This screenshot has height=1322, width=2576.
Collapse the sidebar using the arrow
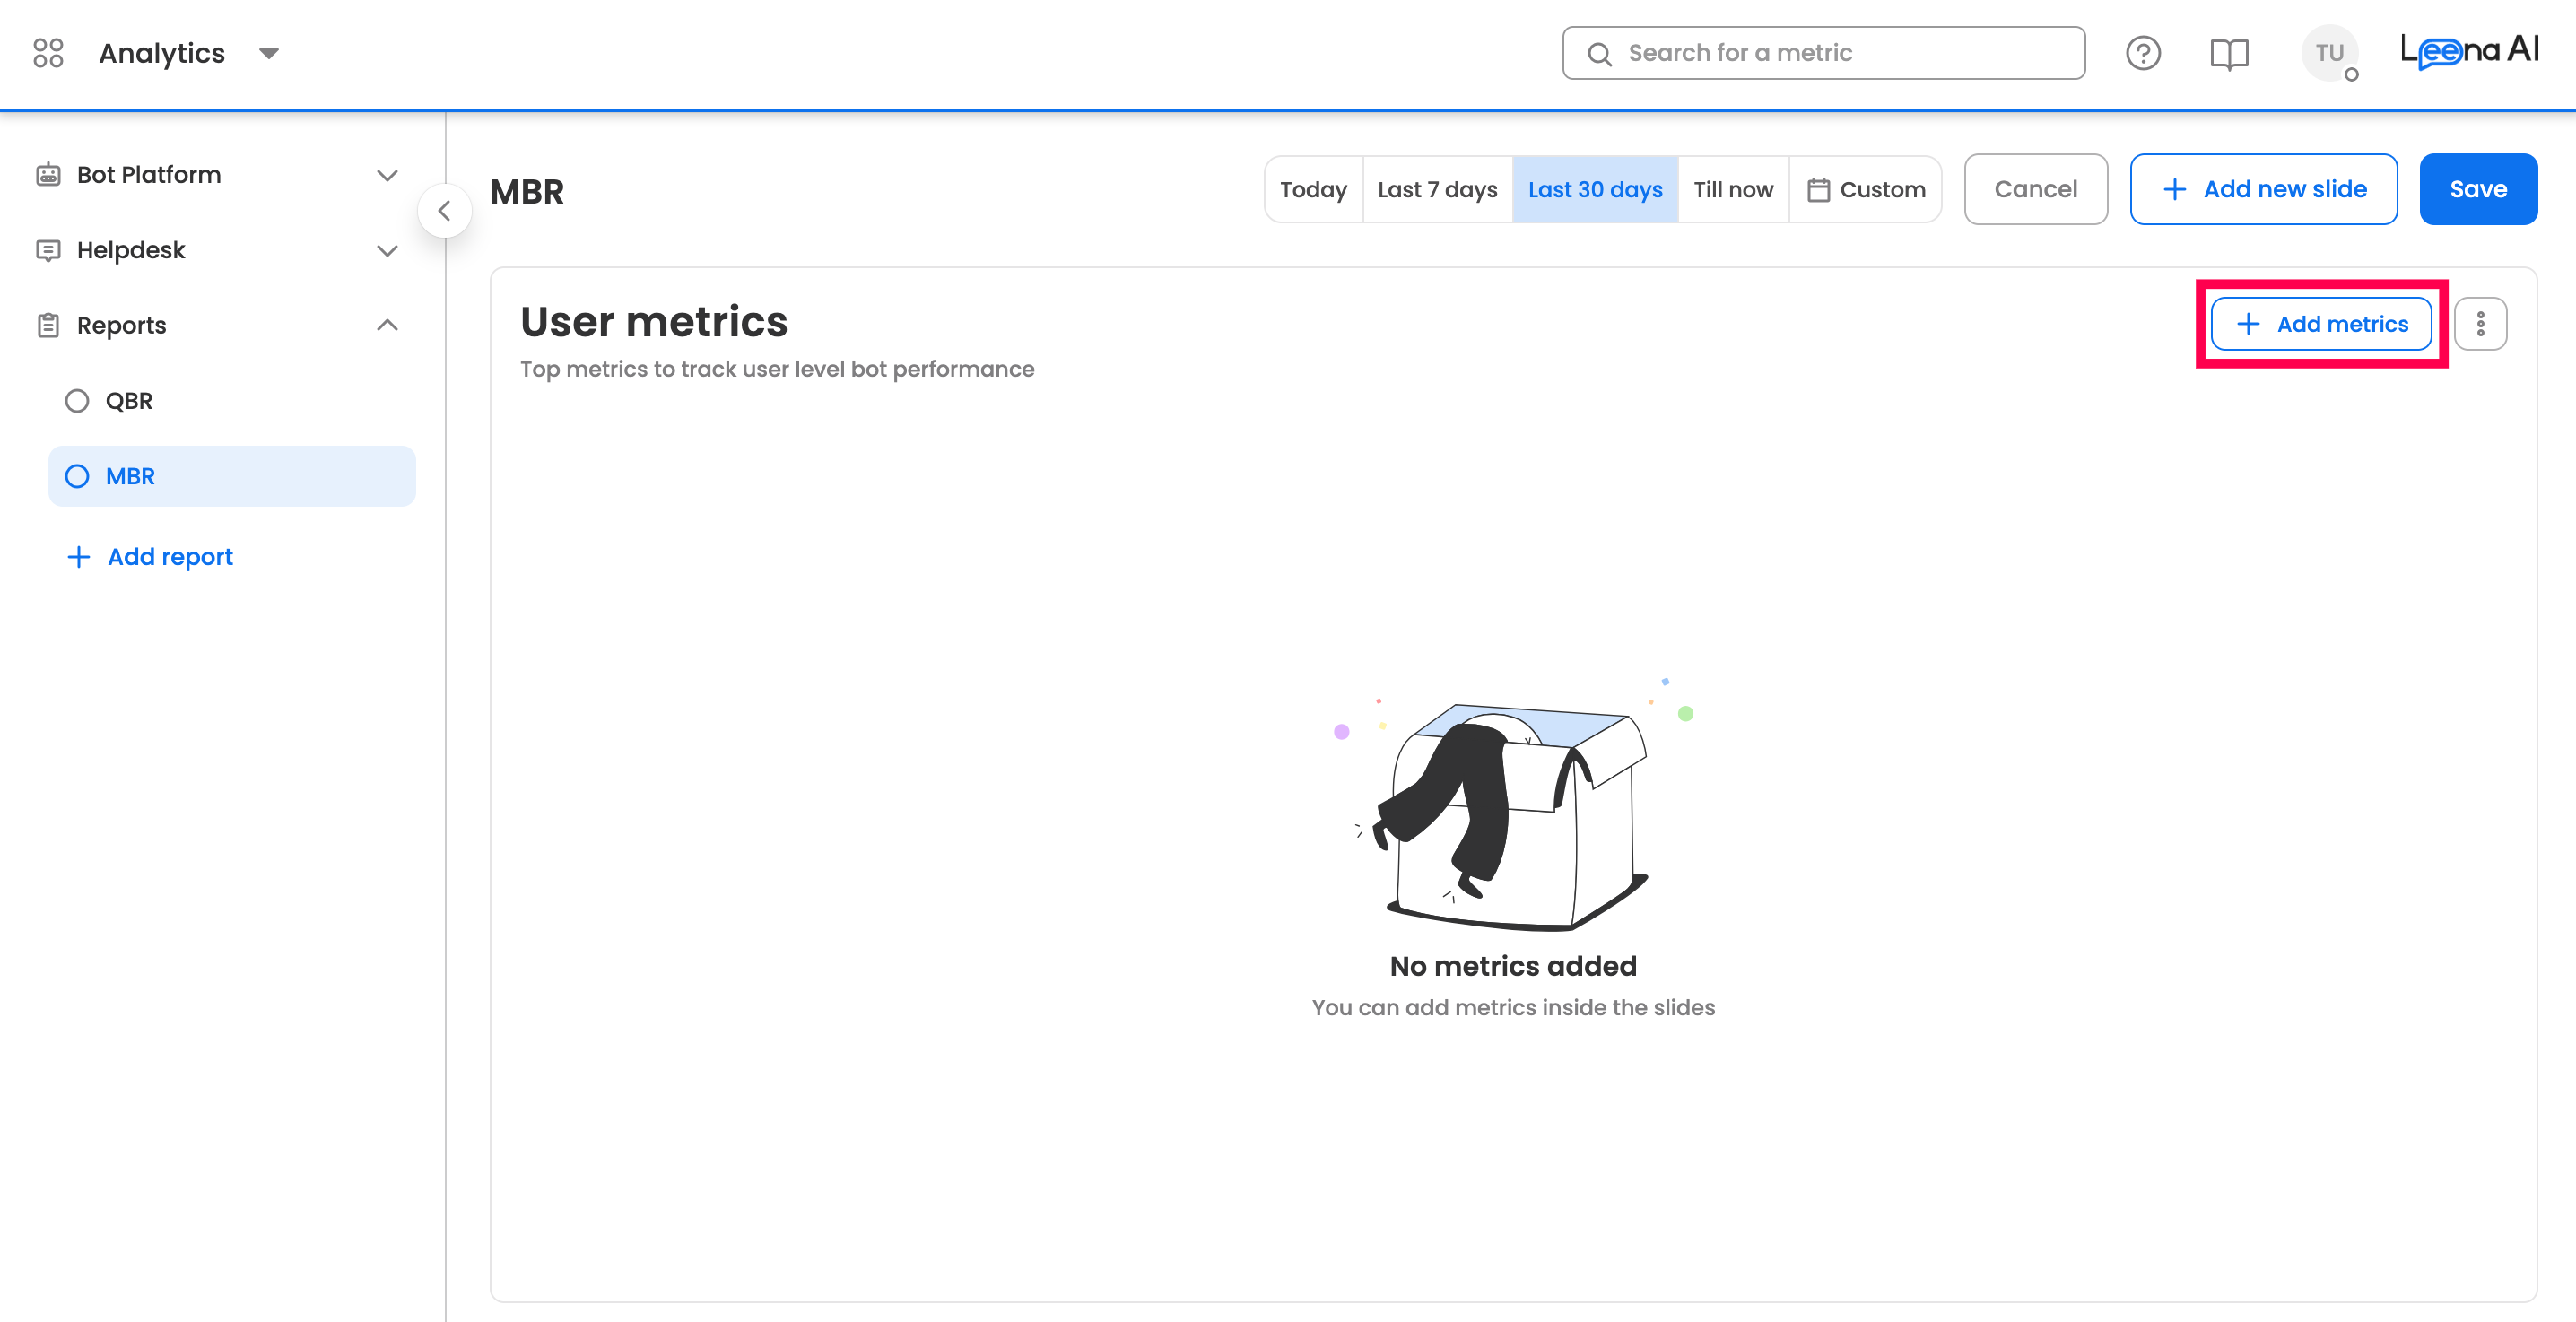444,211
